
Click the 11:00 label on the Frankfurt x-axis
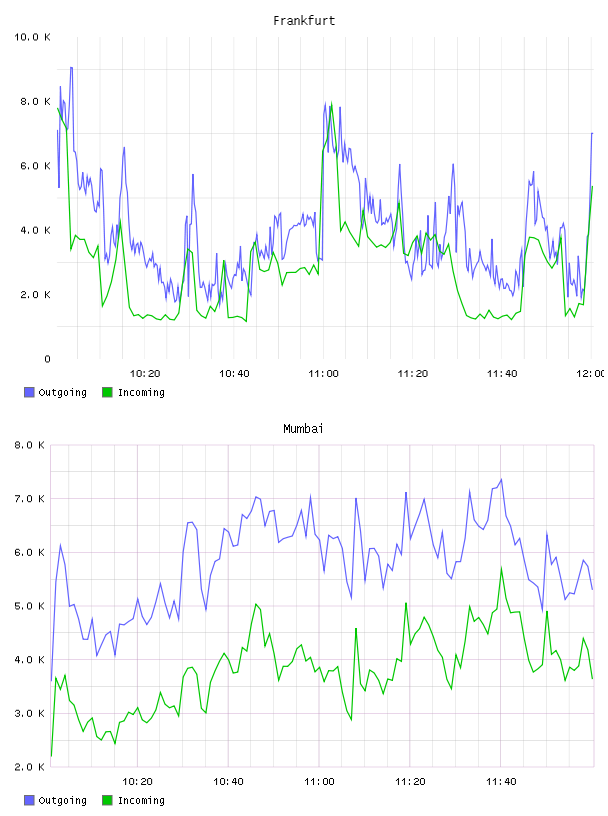[x=323, y=374]
